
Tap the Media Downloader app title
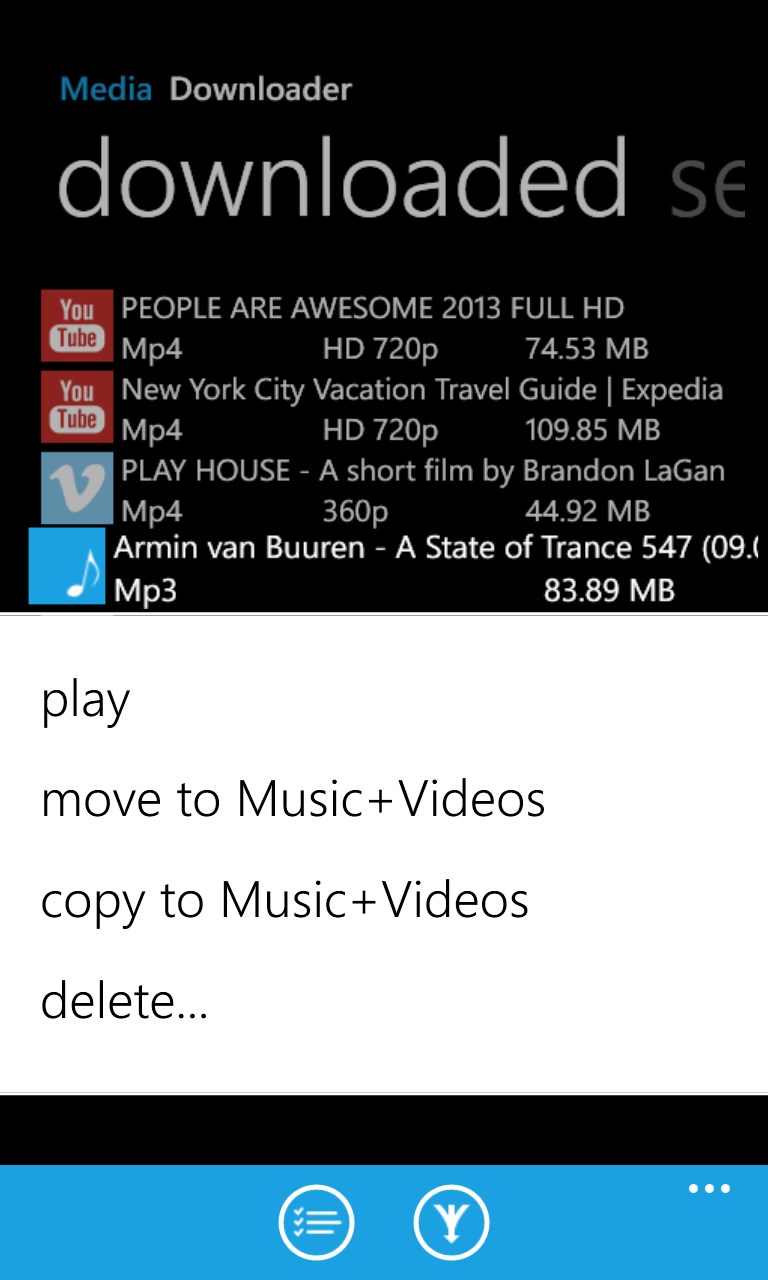206,90
